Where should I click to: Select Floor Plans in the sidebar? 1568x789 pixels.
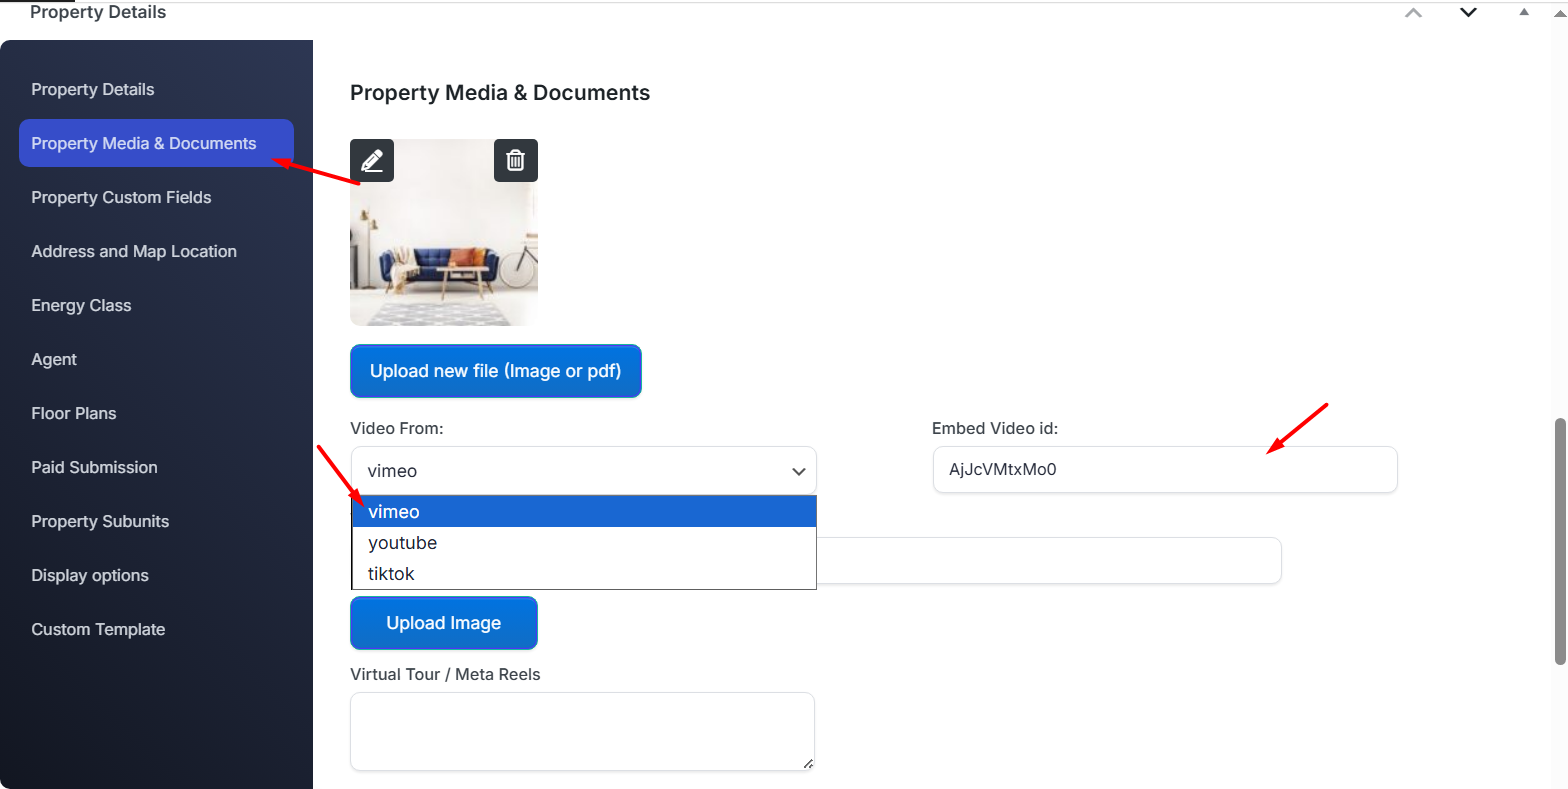click(x=74, y=414)
